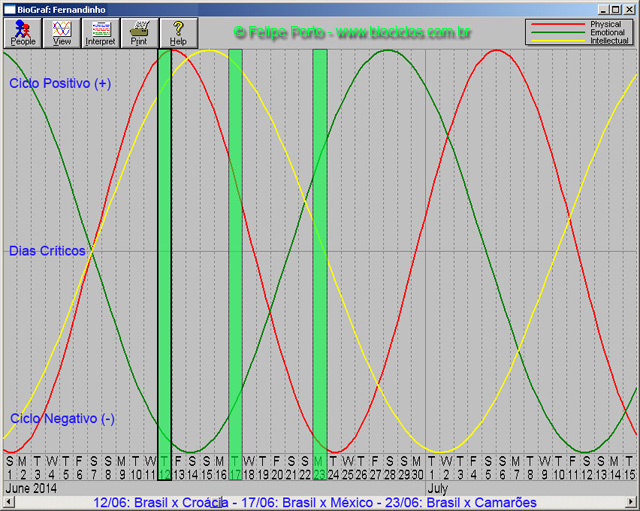The image size is (640, 511).
Task: Minimize the BioGraf window
Action: tap(603, 9)
